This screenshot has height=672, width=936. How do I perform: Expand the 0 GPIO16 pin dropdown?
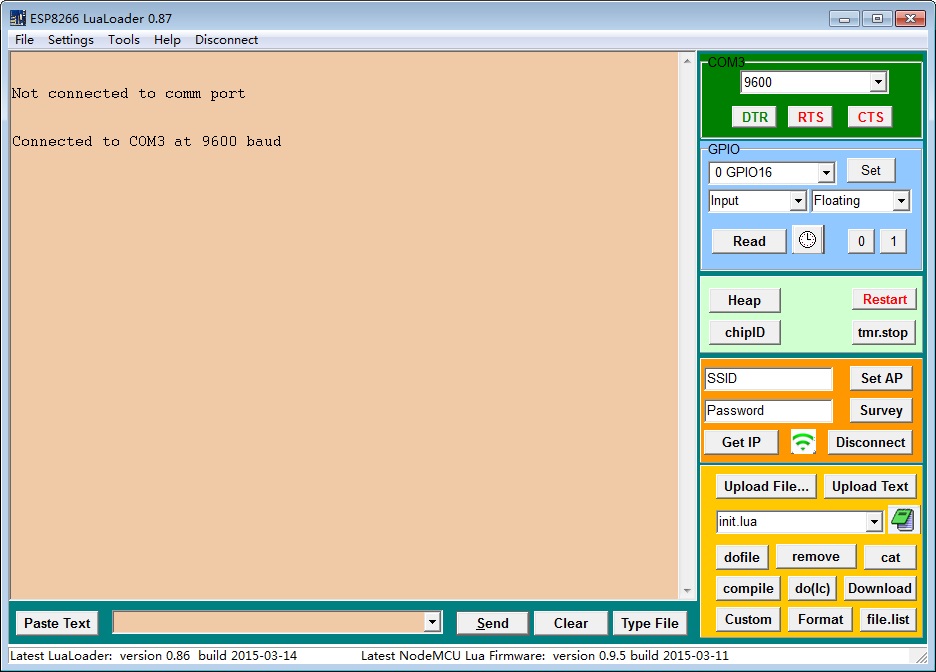pyautogui.click(x=826, y=172)
